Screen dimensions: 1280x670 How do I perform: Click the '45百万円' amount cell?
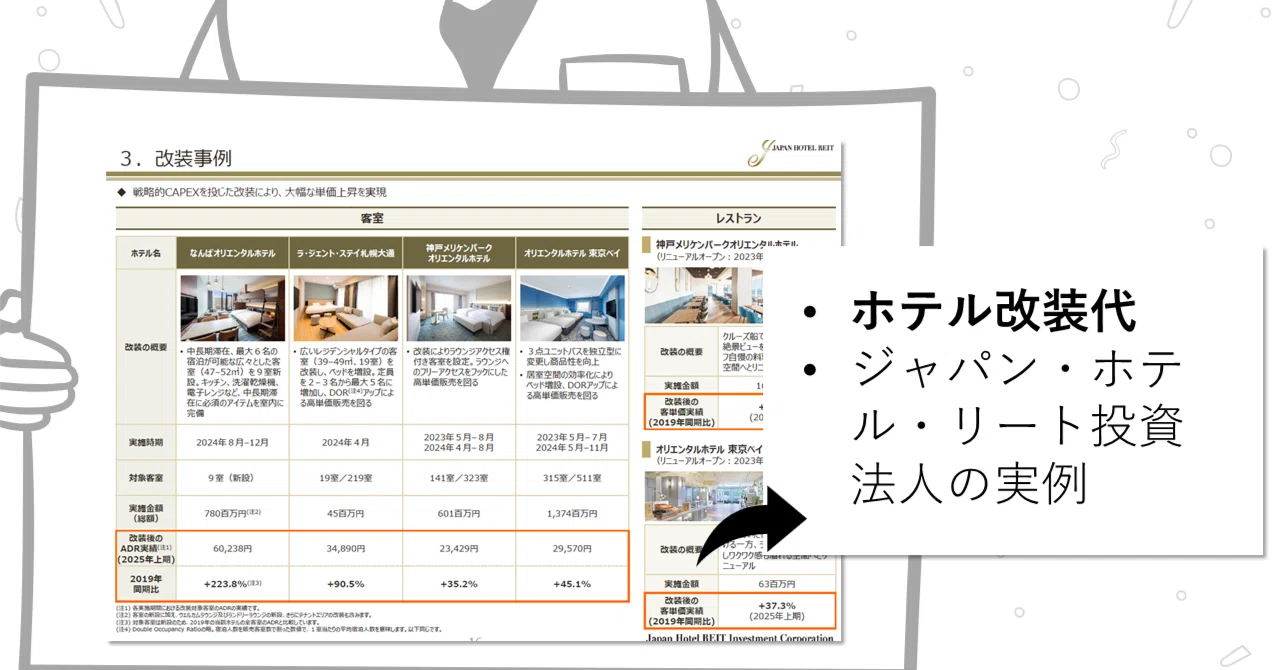point(345,513)
